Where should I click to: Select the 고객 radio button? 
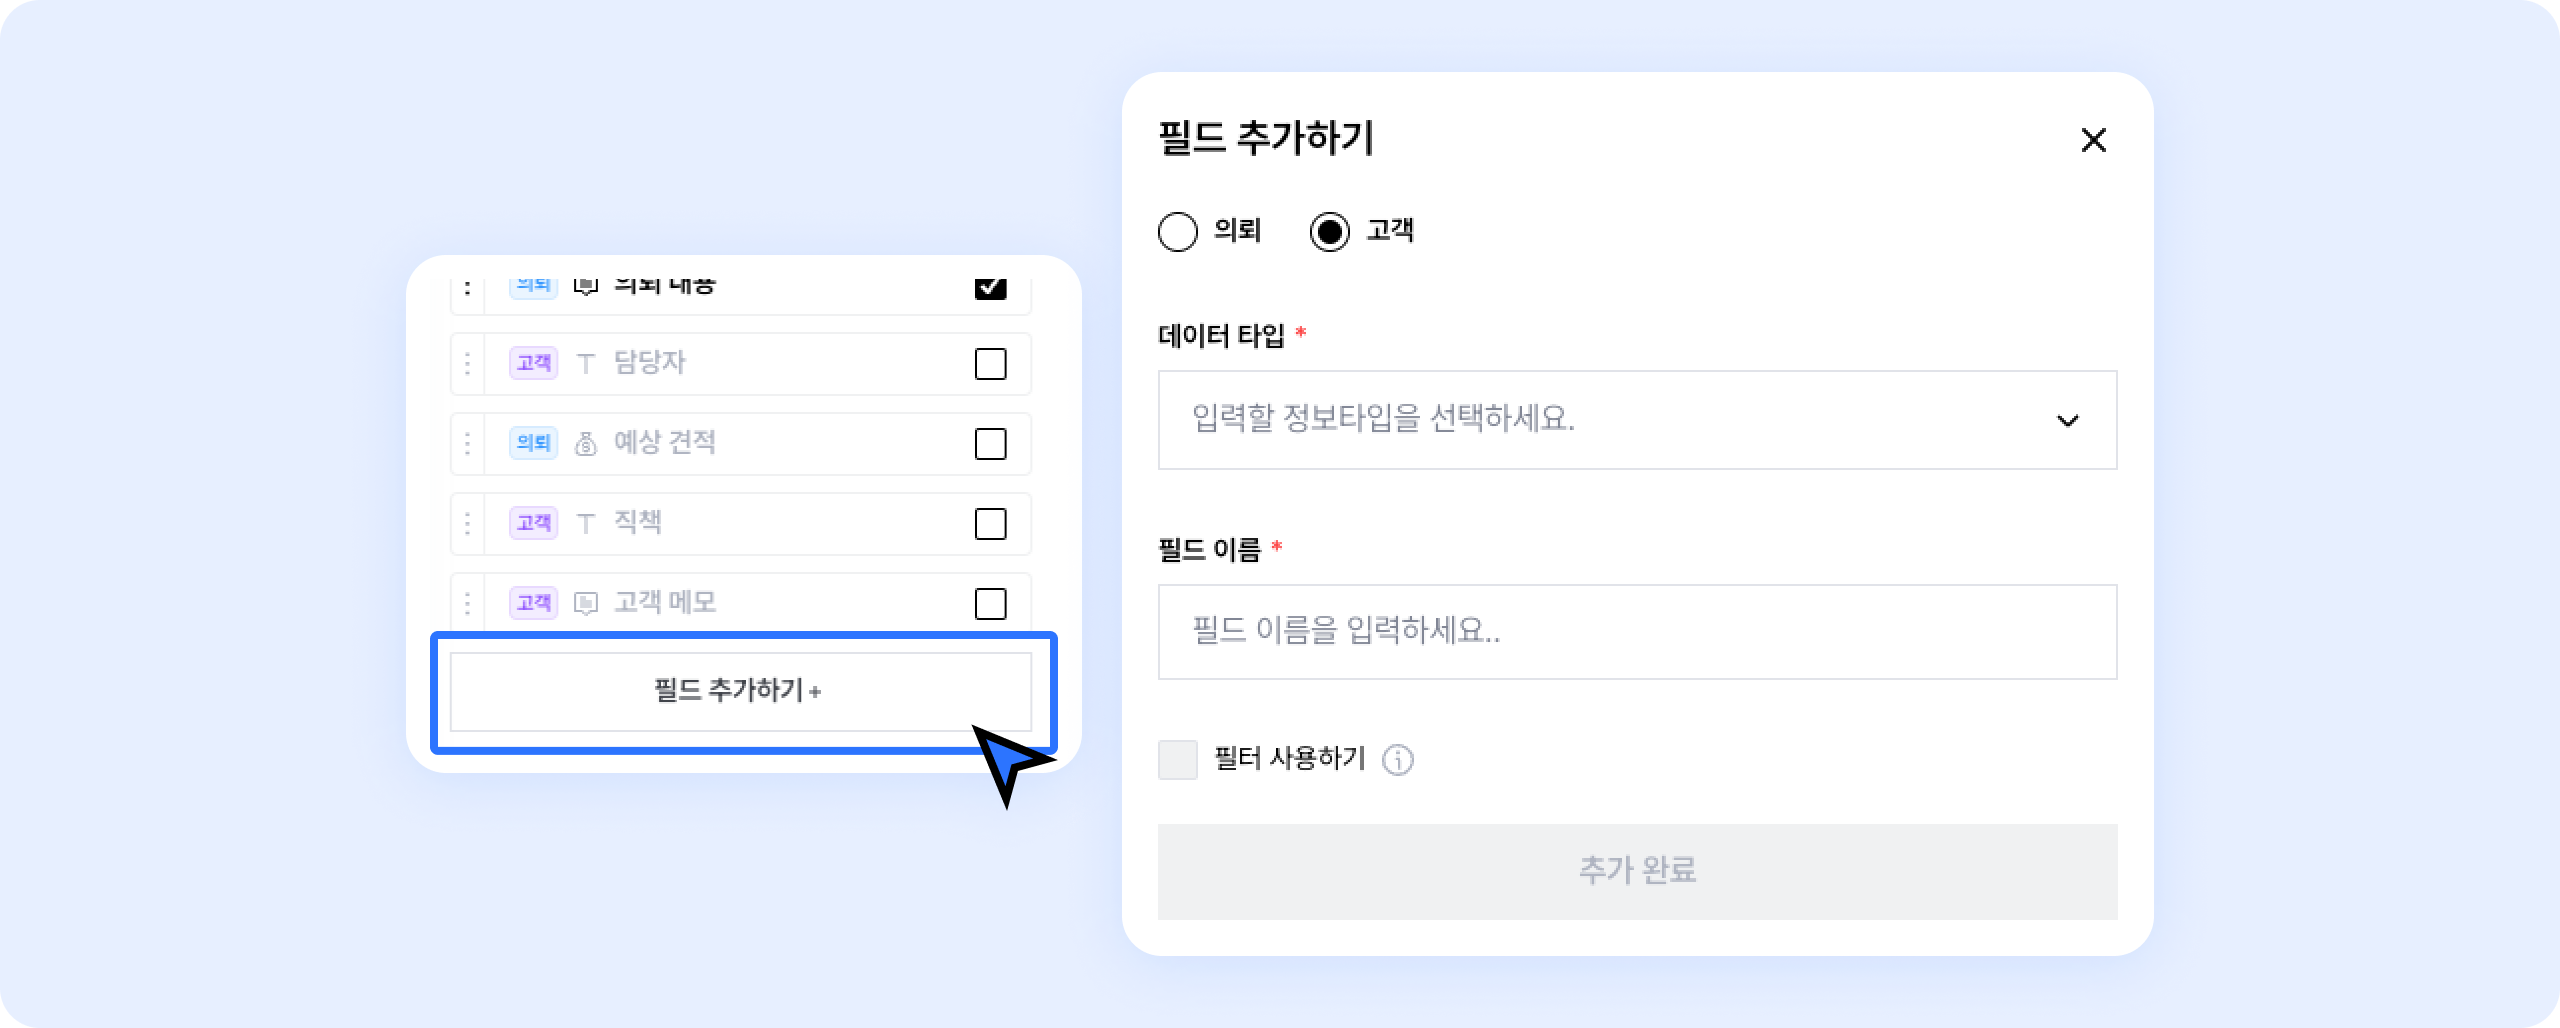tap(1329, 232)
